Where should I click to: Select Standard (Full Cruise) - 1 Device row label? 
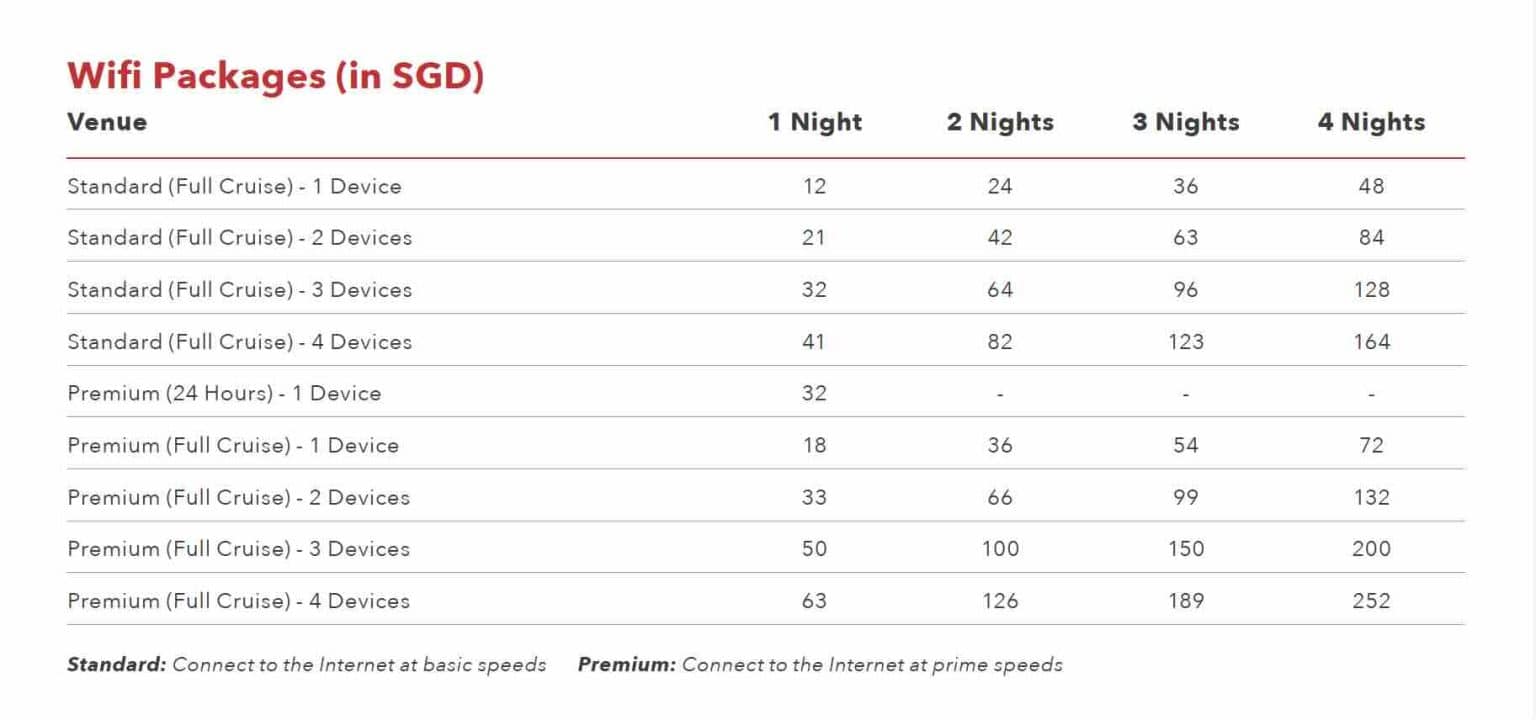coord(234,186)
